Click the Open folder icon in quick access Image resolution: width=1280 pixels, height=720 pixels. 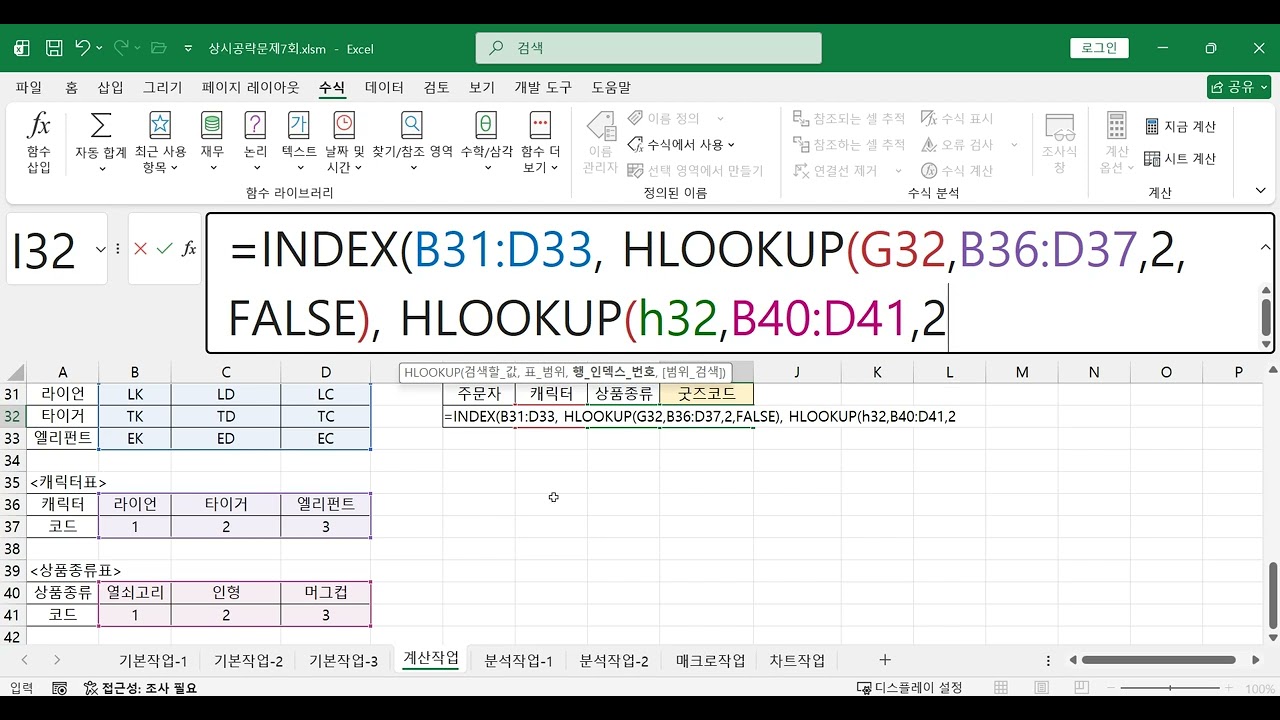(x=158, y=48)
